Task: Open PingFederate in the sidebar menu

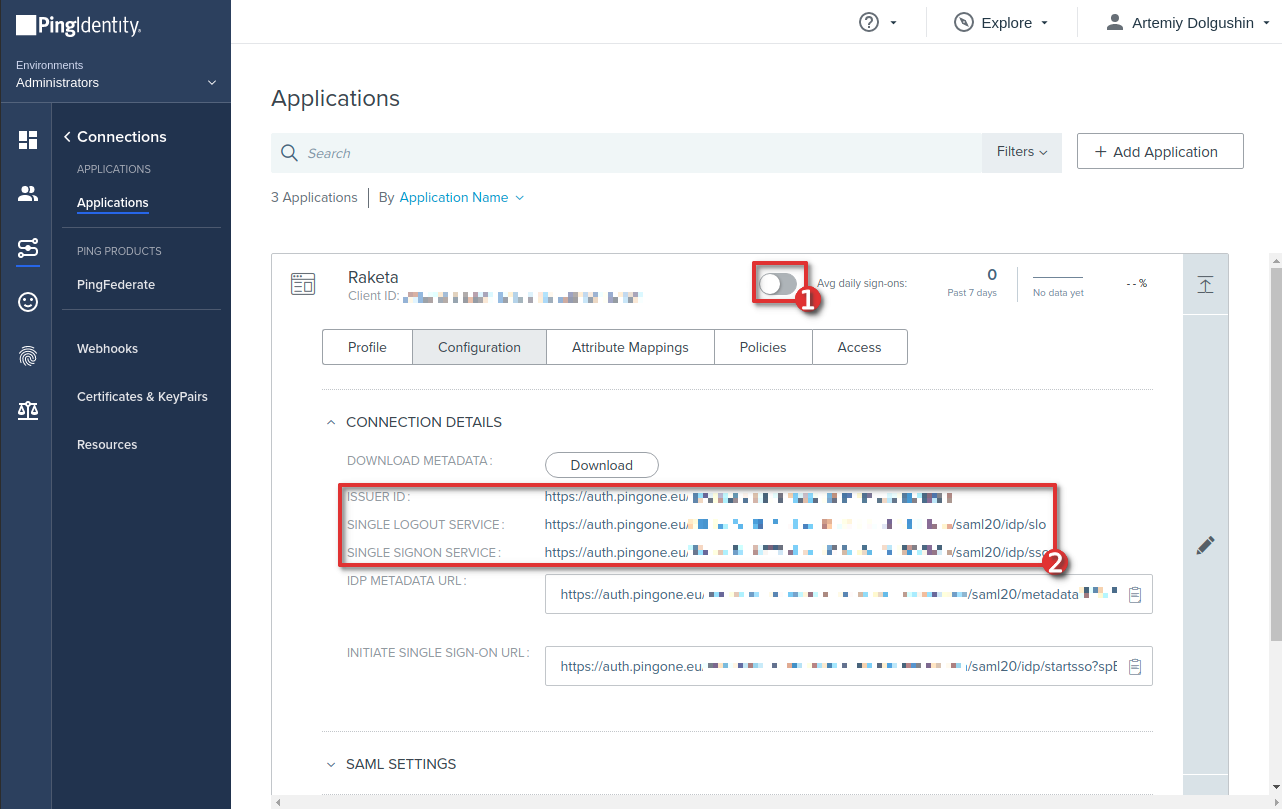Action: pyautogui.click(x=116, y=285)
